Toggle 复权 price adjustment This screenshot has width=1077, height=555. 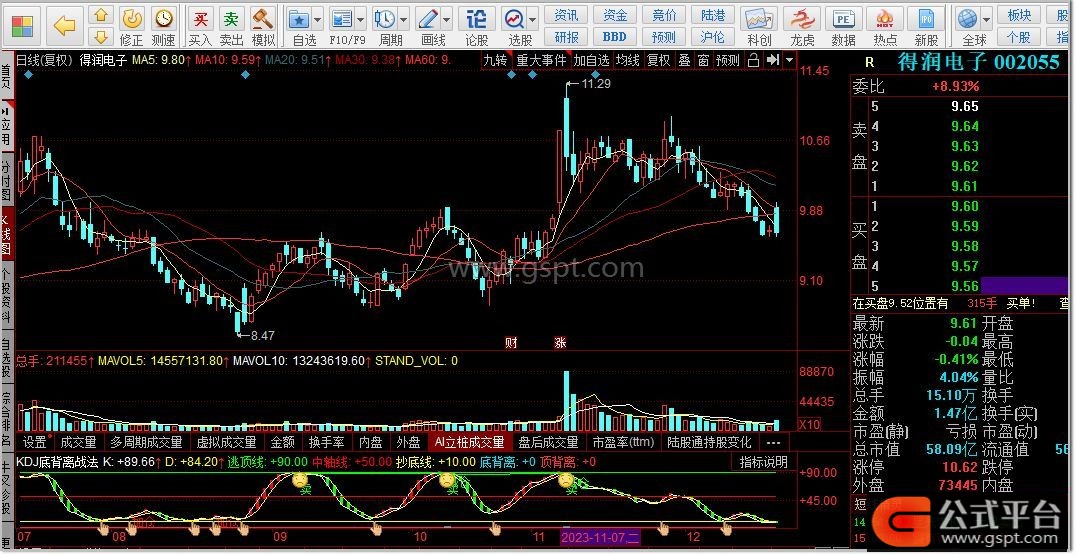[658, 60]
